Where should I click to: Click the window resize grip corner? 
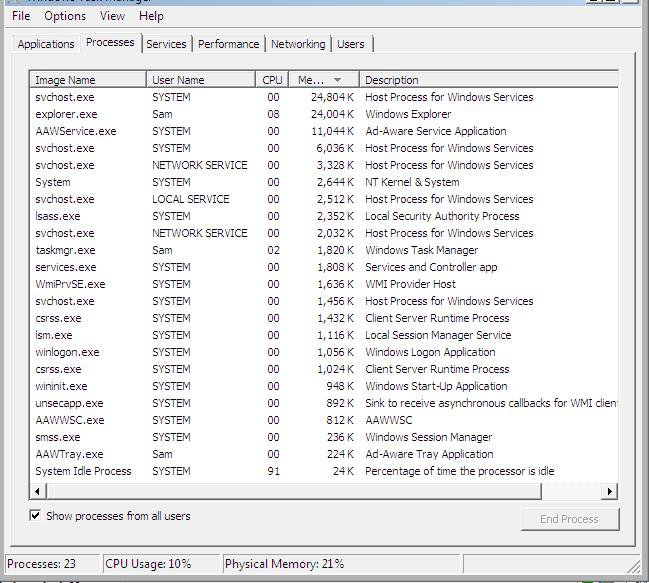pos(634,567)
